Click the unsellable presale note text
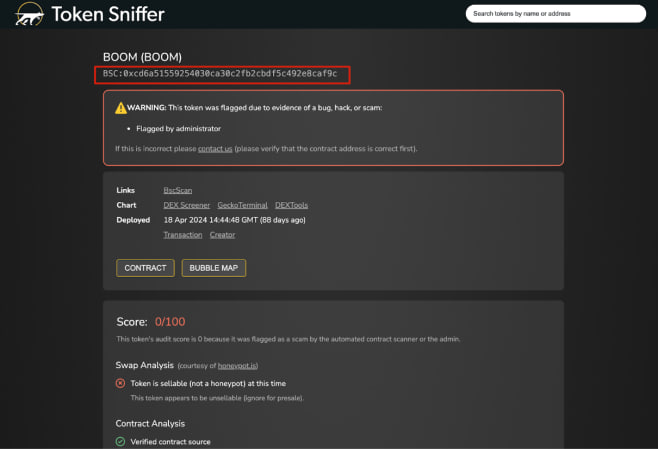The height and width of the screenshot is (449, 659). click(217, 398)
